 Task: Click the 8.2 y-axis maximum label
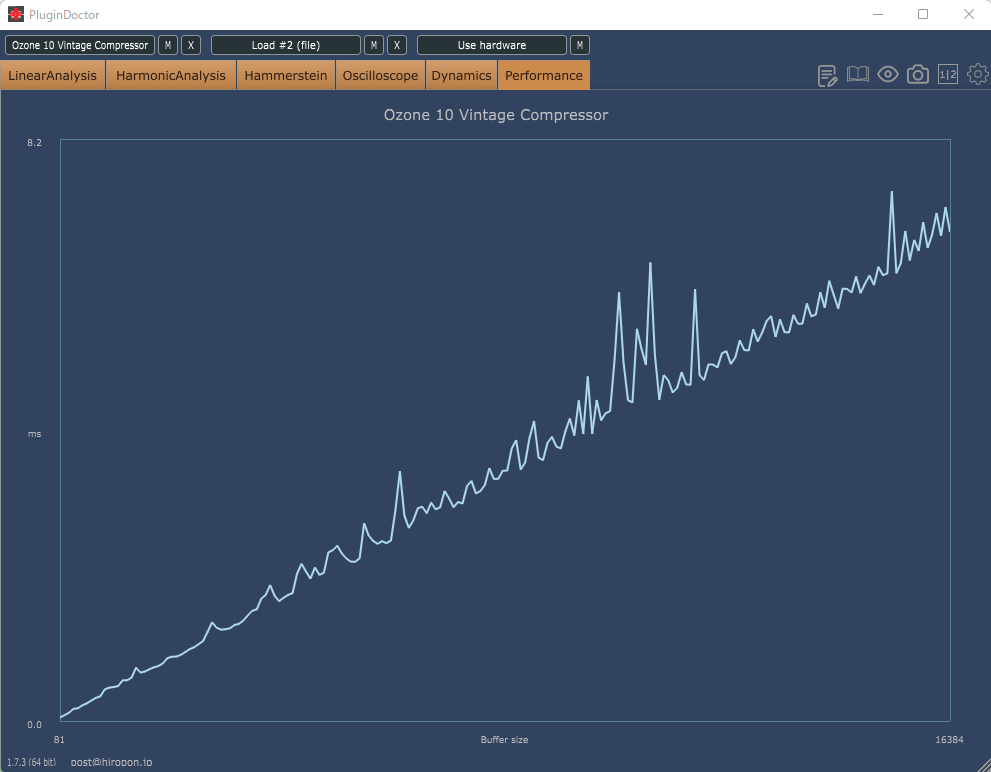pos(34,143)
